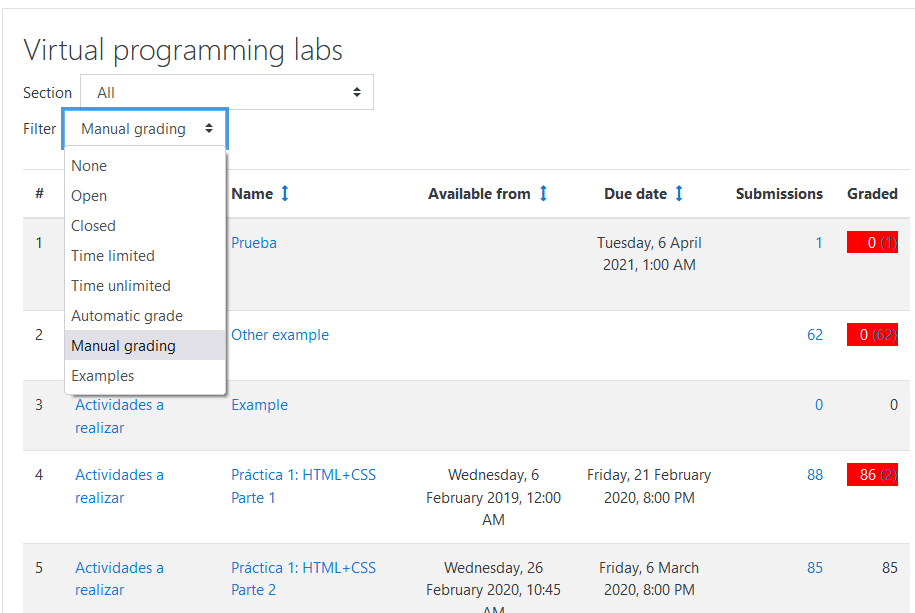
Task: View the 62 submissions for Other example
Action: [x=815, y=335]
